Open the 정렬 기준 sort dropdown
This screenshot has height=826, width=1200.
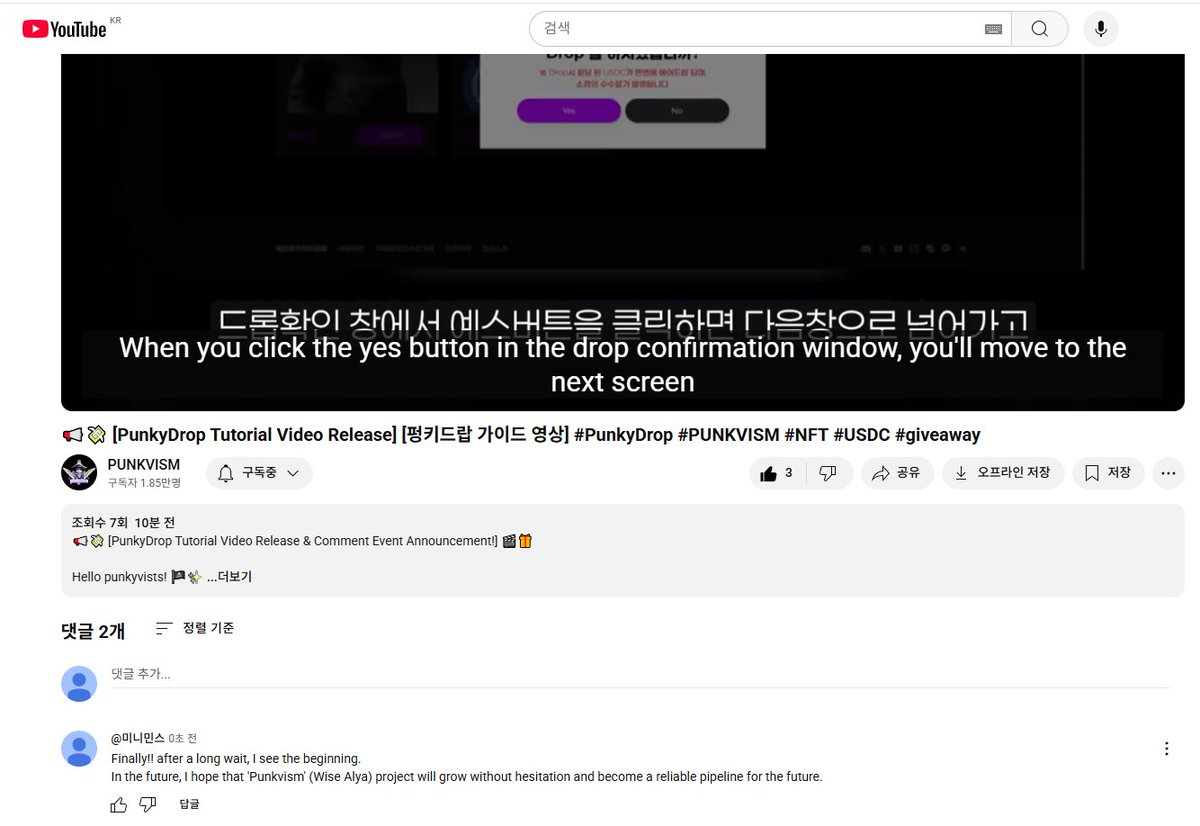pyautogui.click(x=195, y=628)
